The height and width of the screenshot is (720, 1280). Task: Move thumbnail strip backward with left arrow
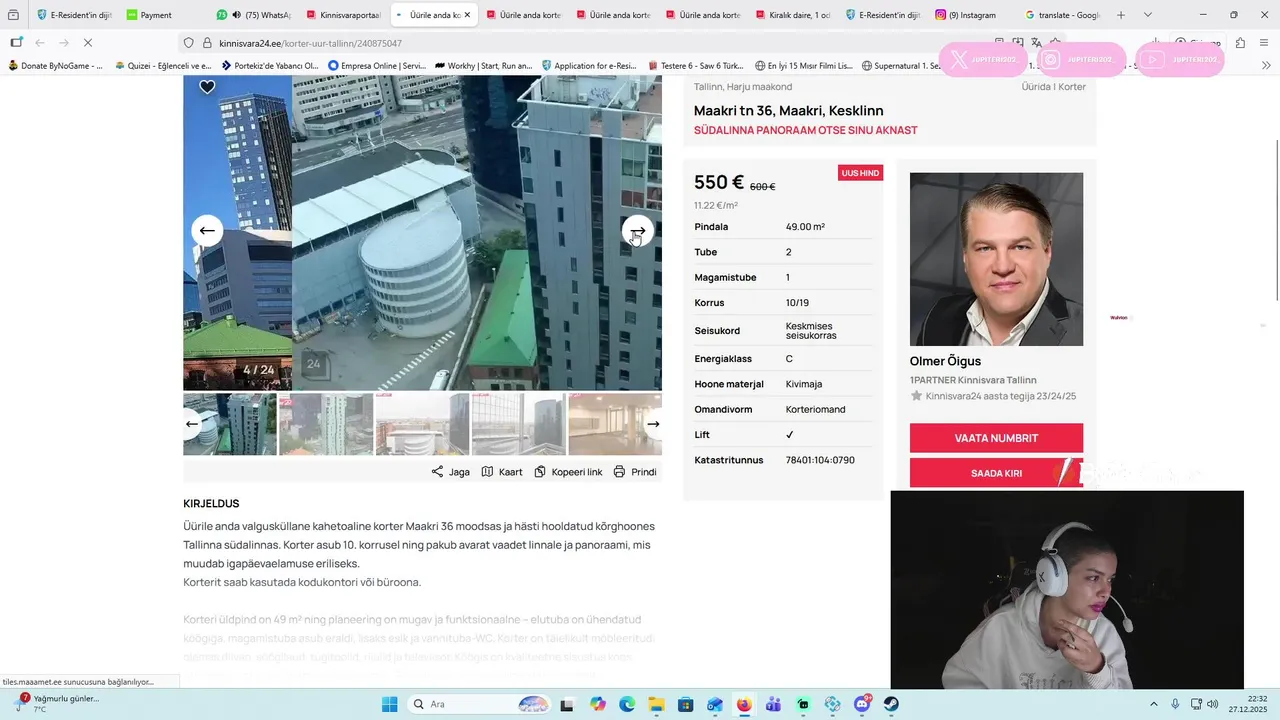point(192,424)
